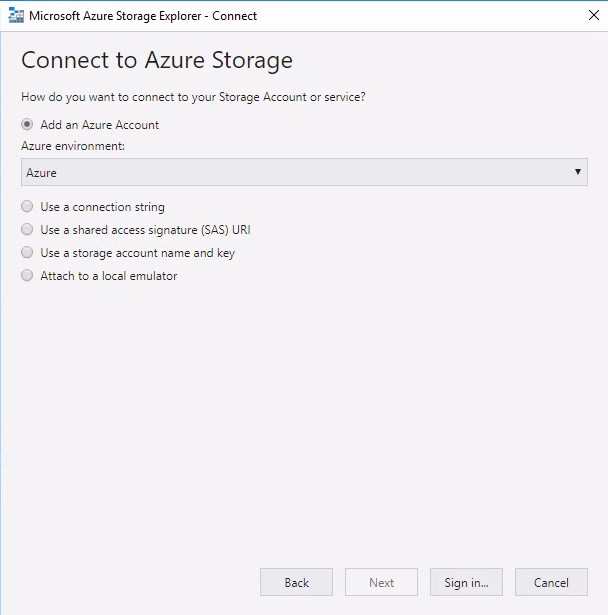
Task: Cancel the connection dialog
Action: pyautogui.click(x=551, y=582)
